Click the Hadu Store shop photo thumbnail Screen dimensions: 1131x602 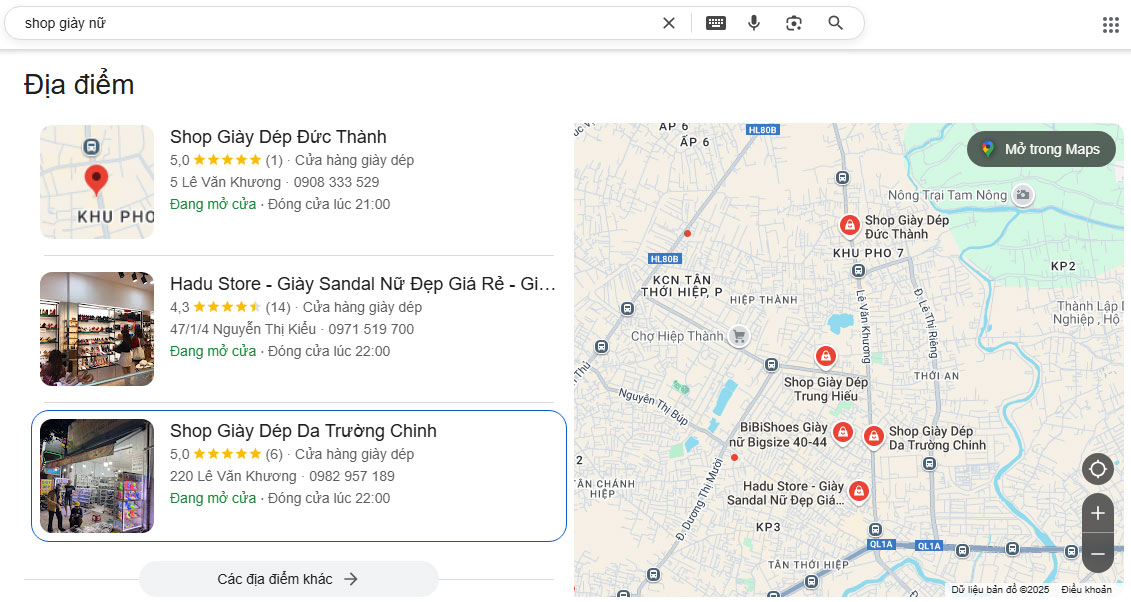click(97, 329)
